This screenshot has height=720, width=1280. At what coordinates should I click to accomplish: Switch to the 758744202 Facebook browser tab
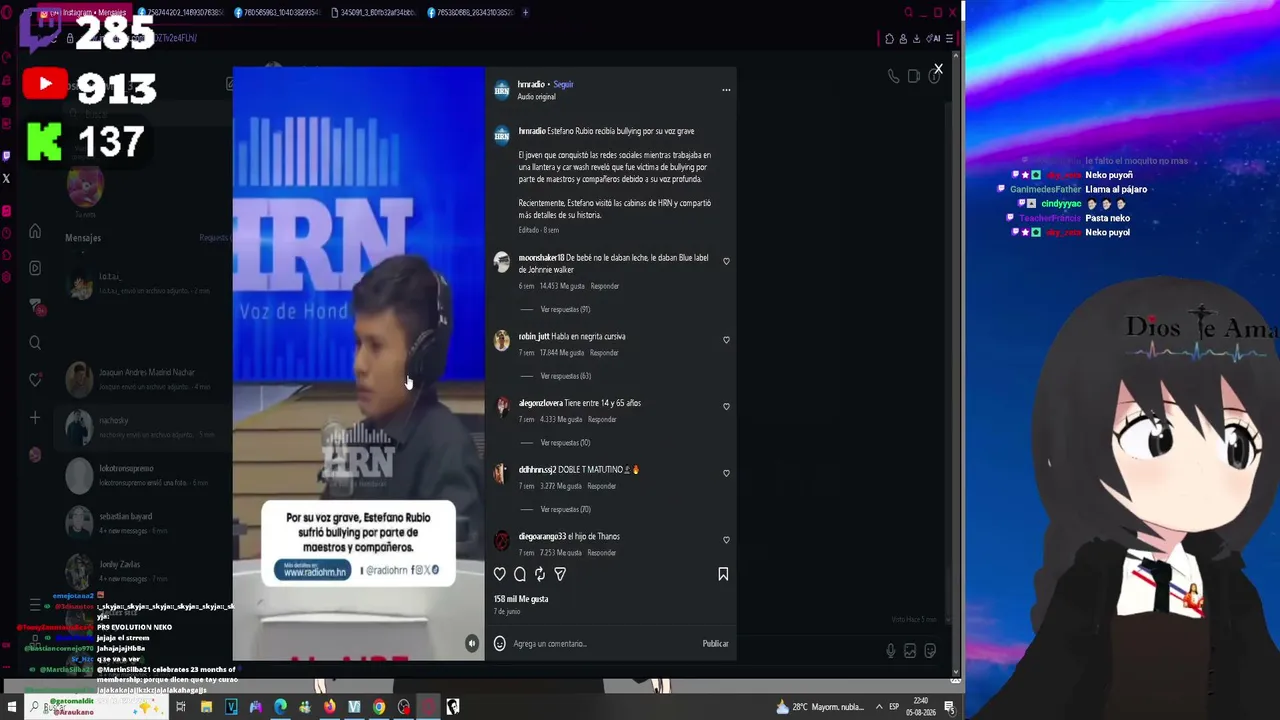pyautogui.click(x=182, y=13)
